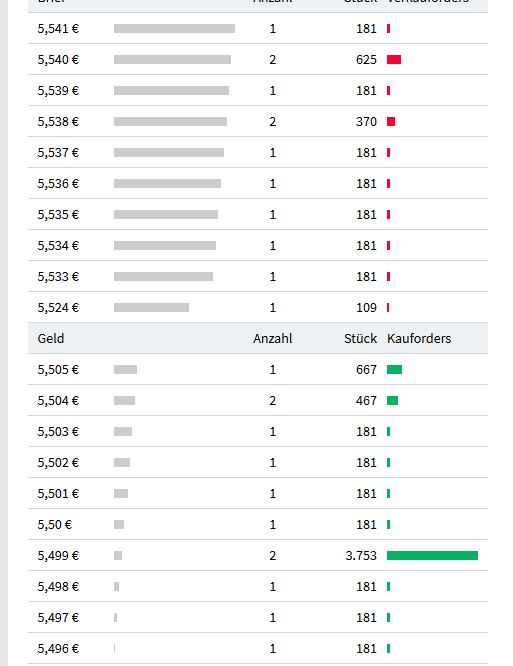Click the 5,541 € ask price
The image size is (513, 666).
click(58, 28)
